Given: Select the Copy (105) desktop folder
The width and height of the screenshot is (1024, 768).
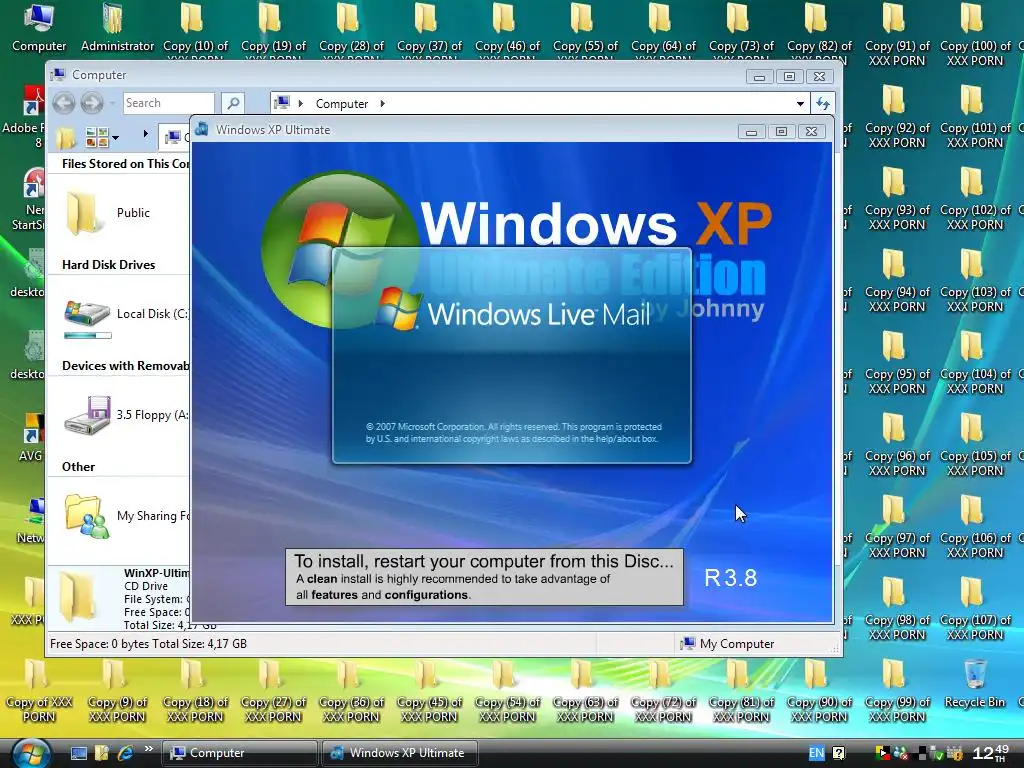Looking at the screenshot, I should (974, 445).
